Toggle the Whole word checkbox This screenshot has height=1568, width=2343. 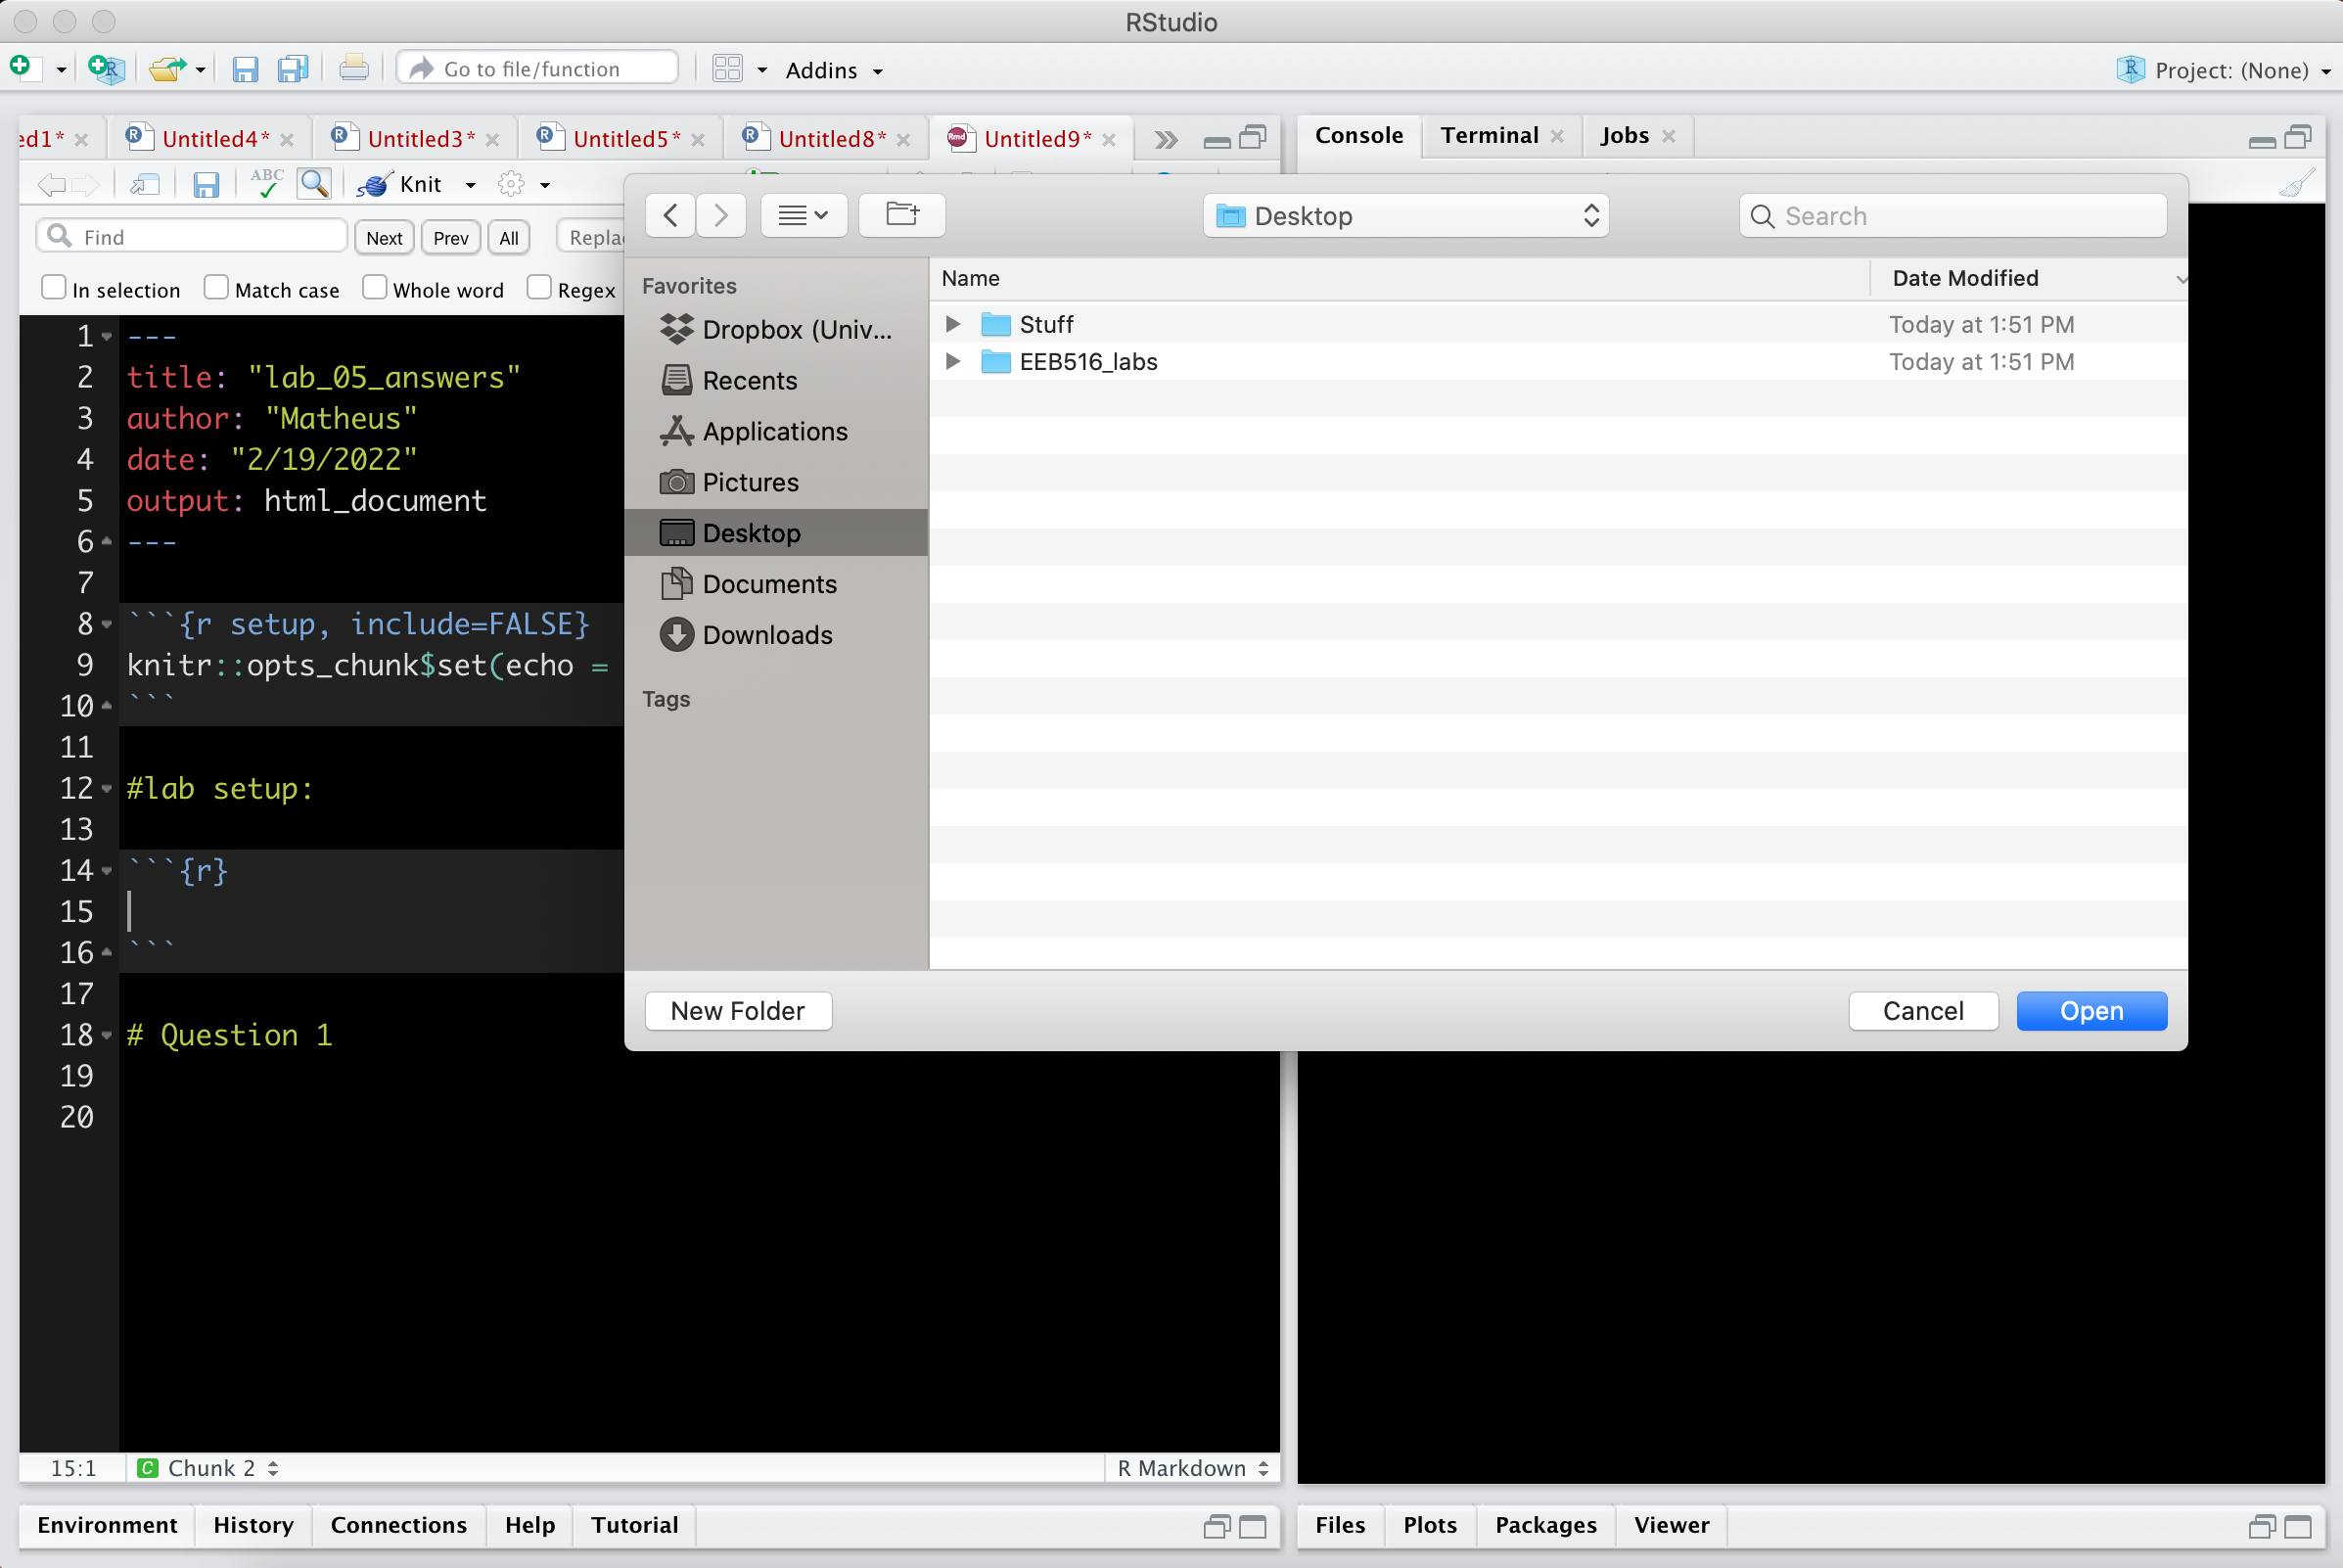375,288
